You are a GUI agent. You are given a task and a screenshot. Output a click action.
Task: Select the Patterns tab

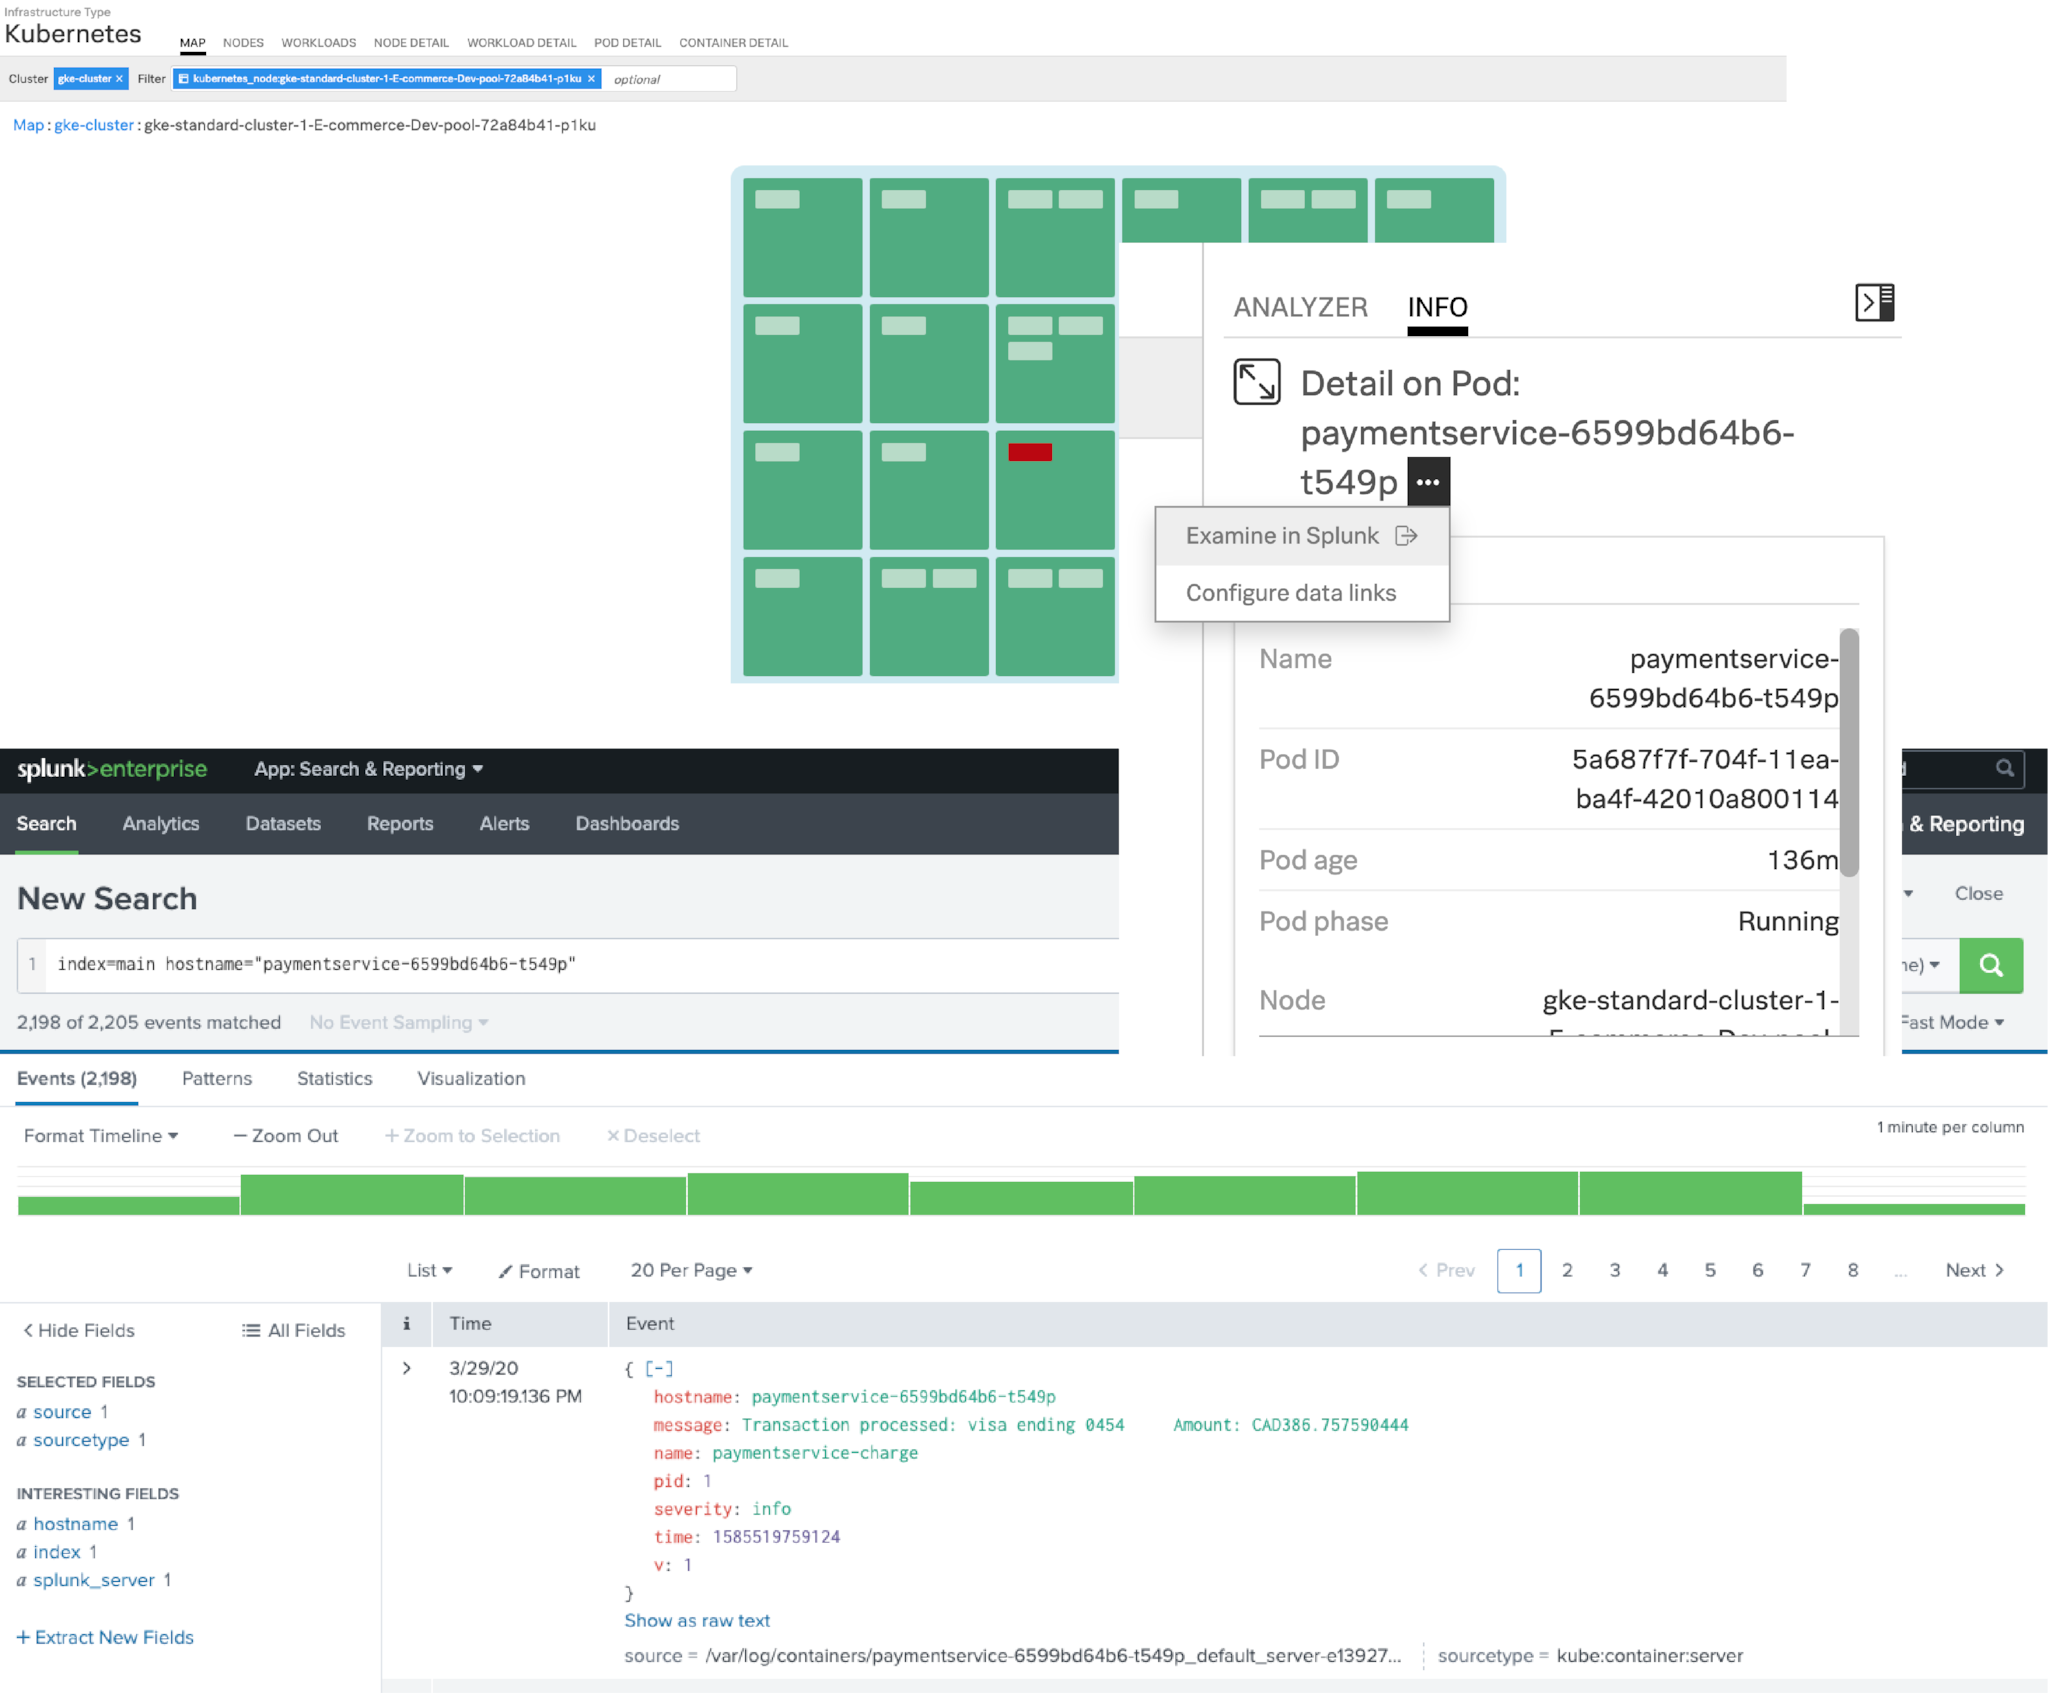point(217,1079)
